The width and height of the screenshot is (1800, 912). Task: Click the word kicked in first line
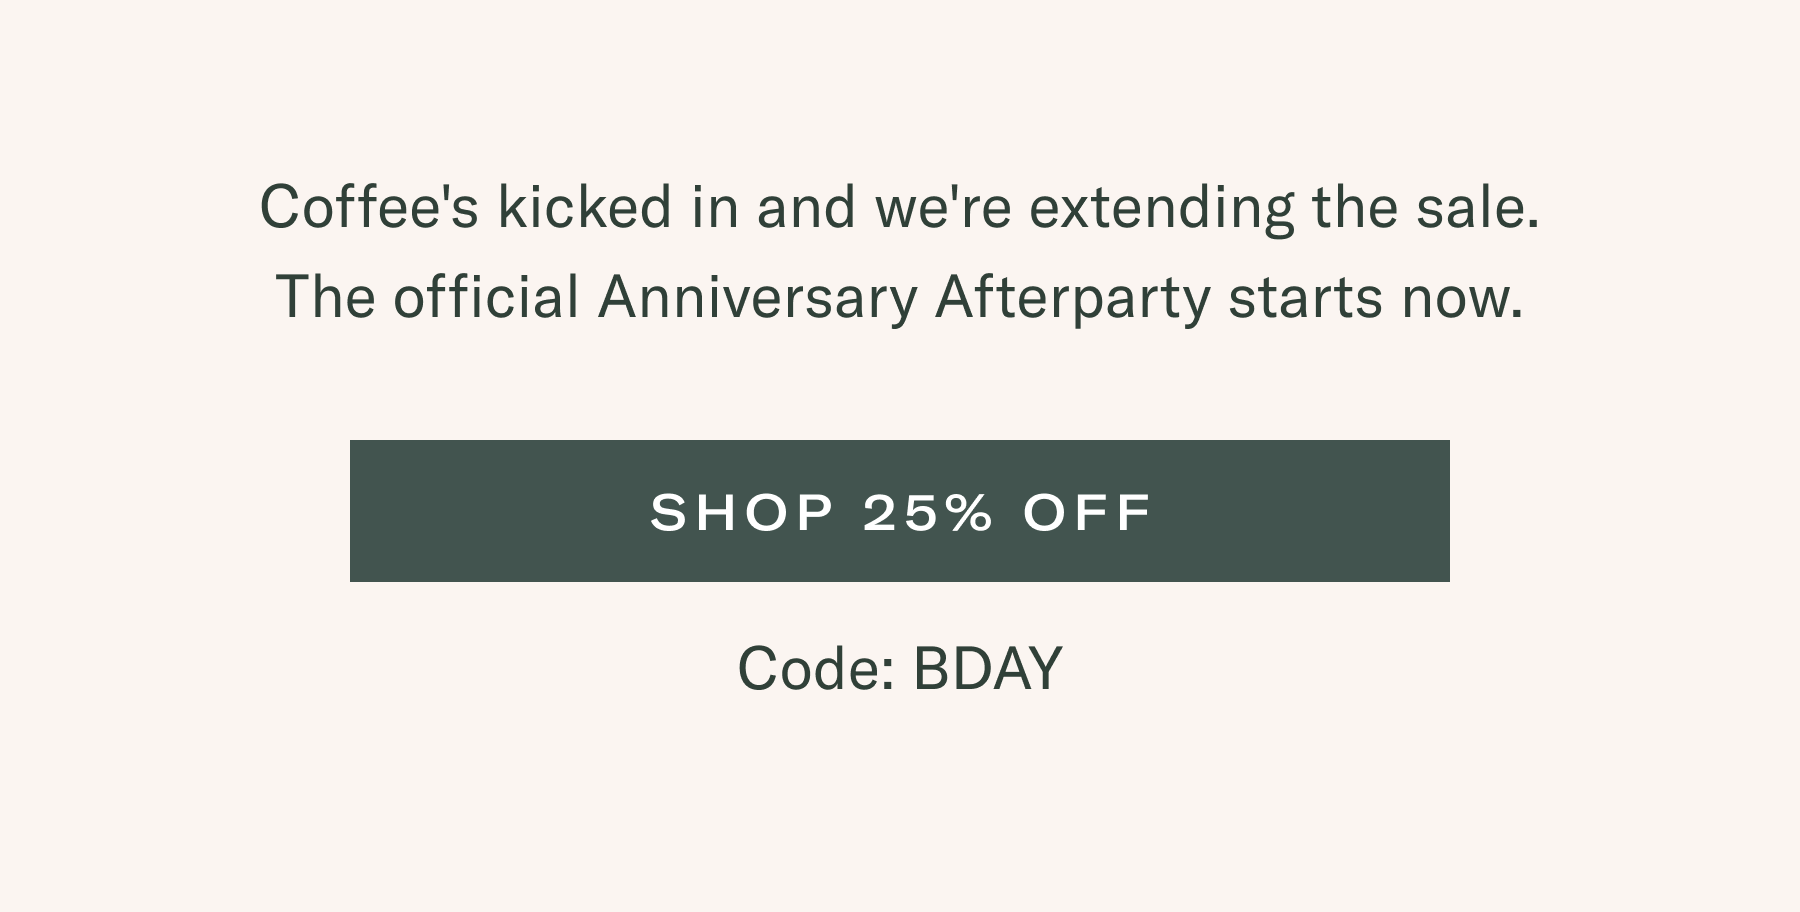(x=584, y=207)
